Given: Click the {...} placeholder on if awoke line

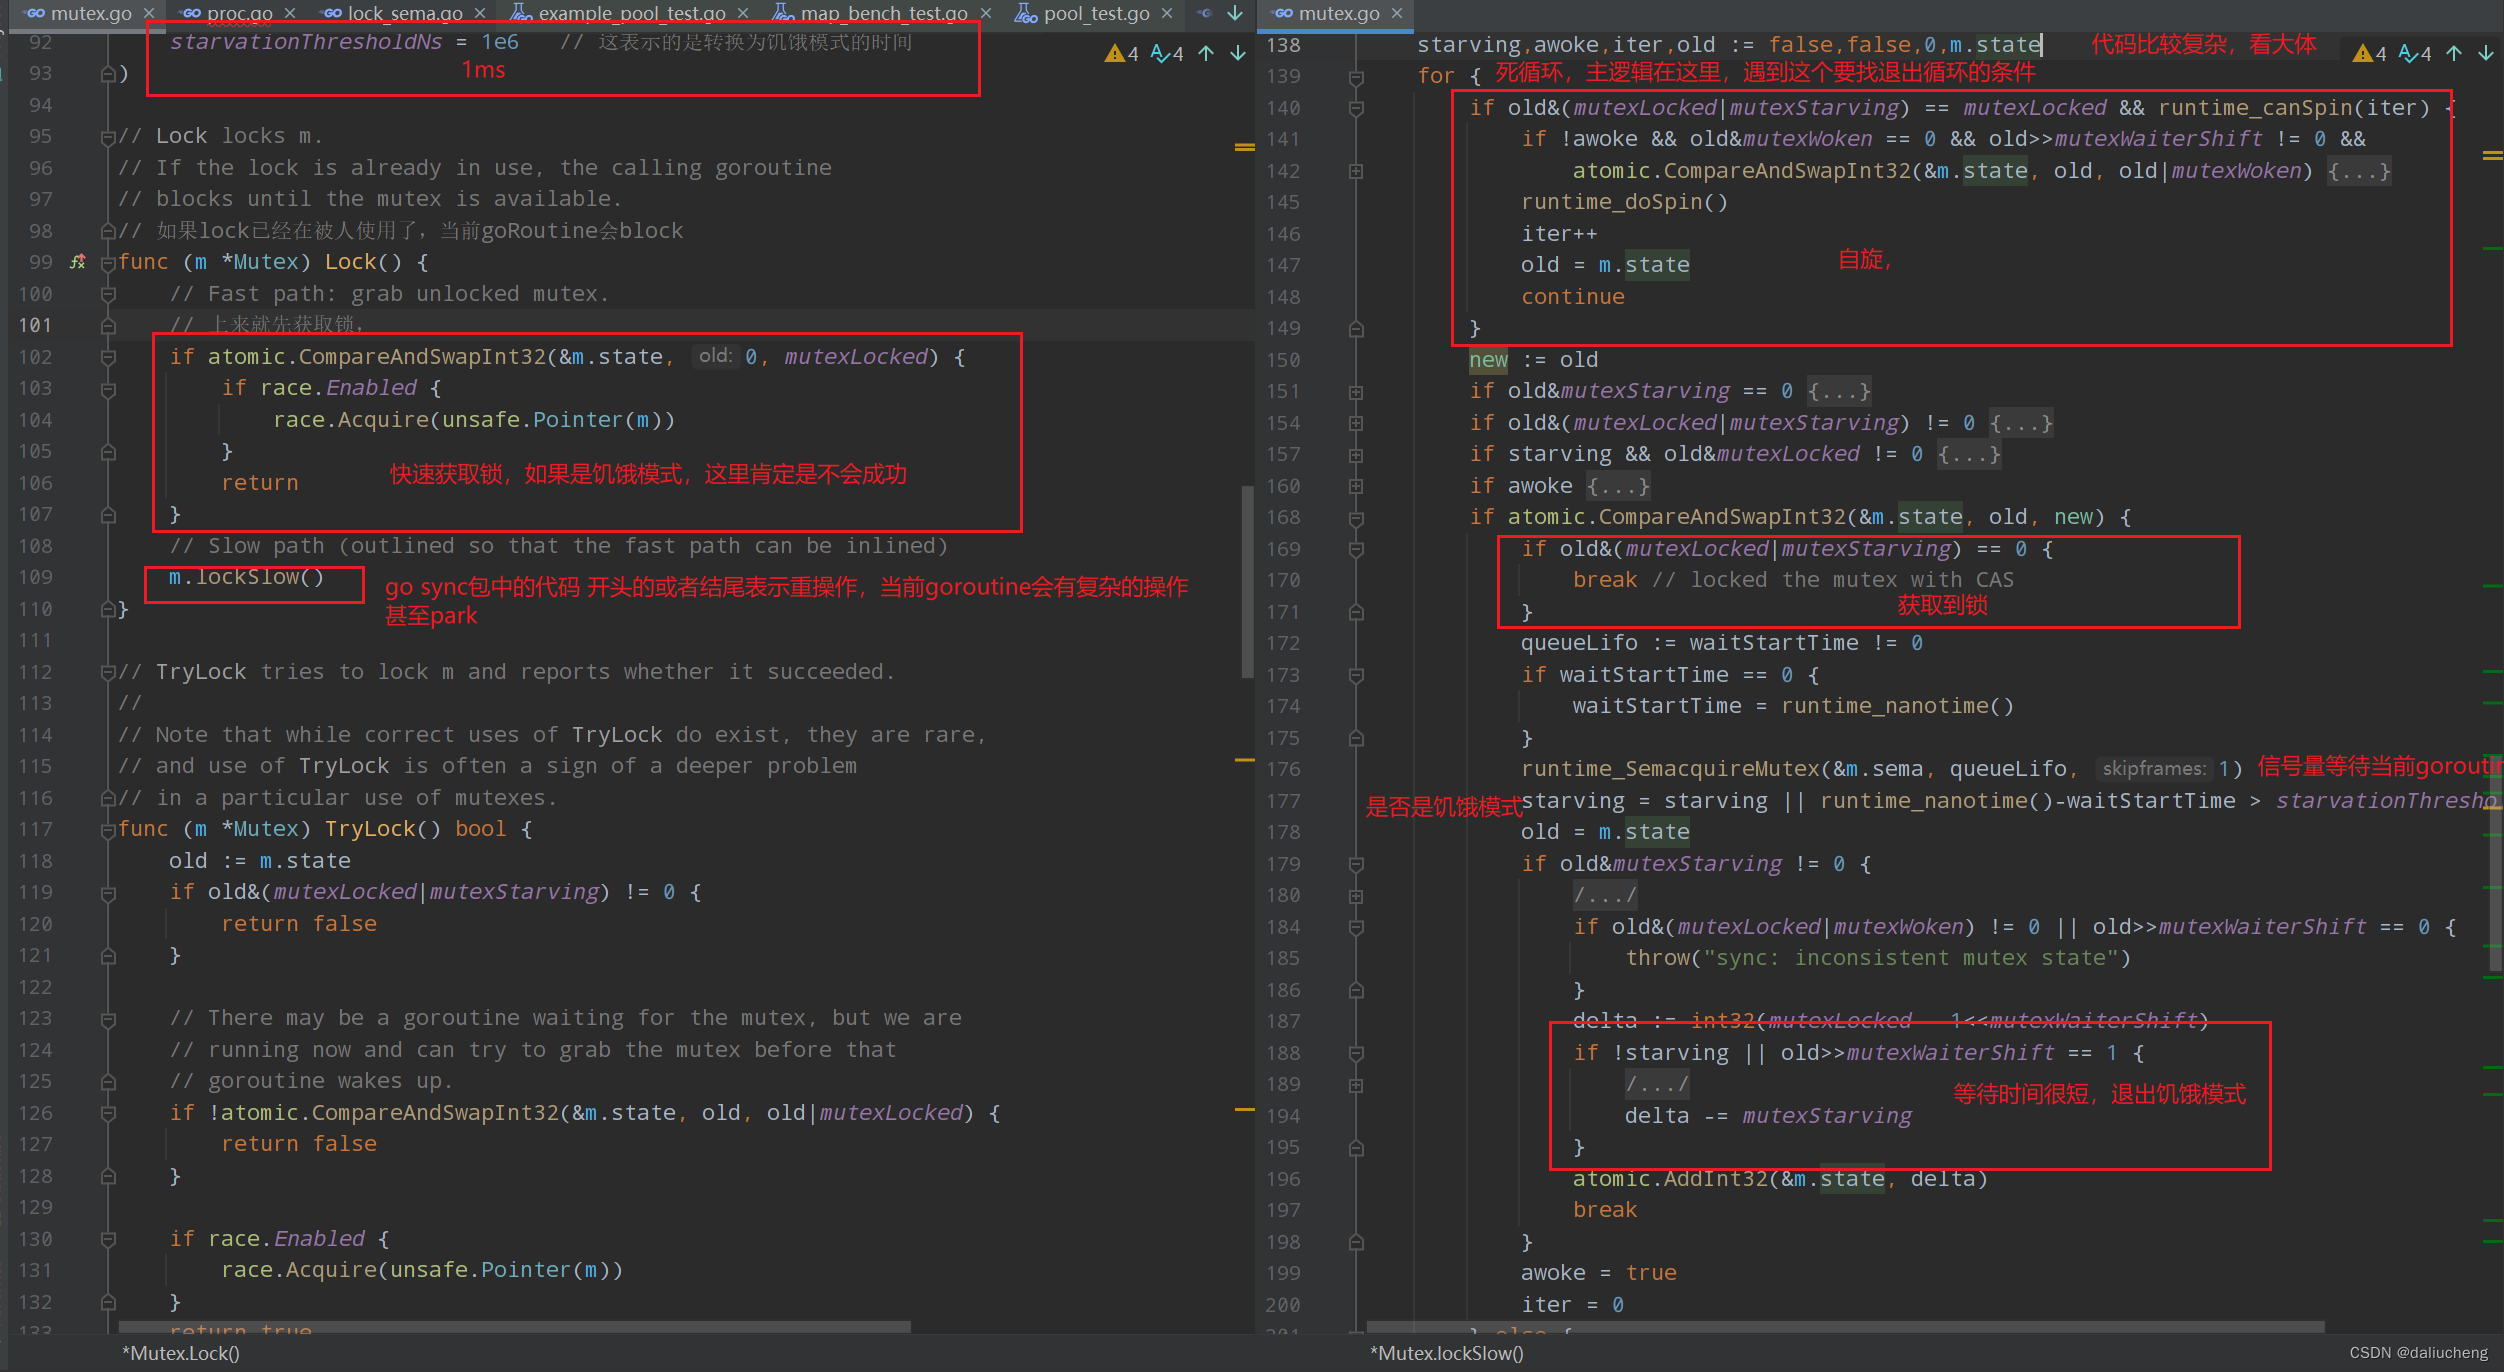Looking at the screenshot, I should [1617, 486].
